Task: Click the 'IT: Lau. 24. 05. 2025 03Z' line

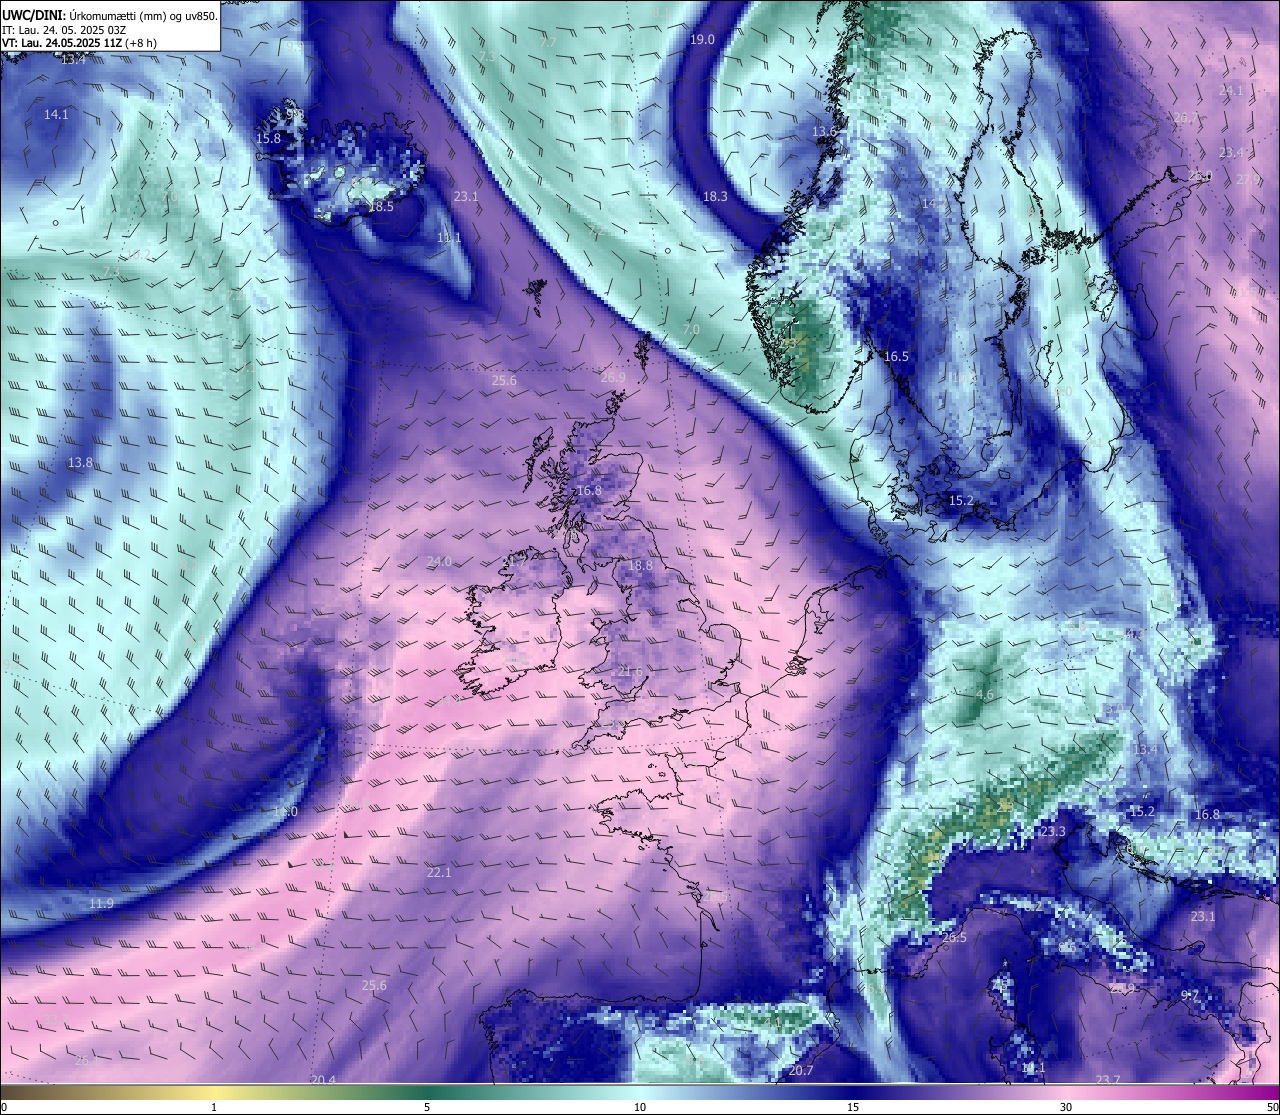Action: [64, 30]
